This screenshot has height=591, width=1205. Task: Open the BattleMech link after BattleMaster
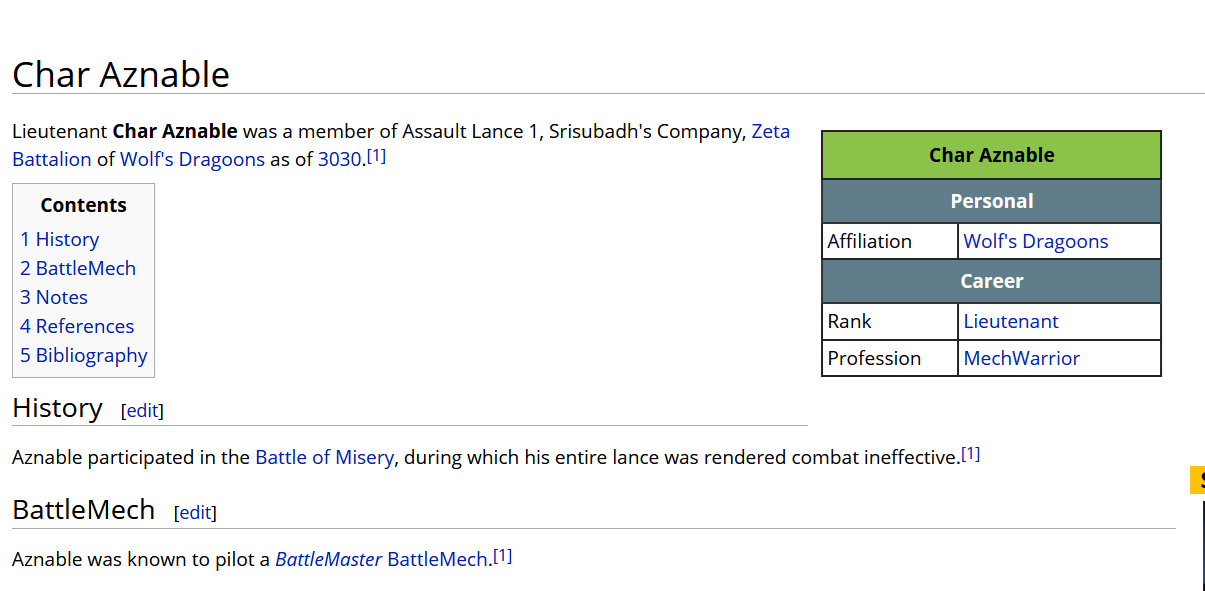pos(437,559)
